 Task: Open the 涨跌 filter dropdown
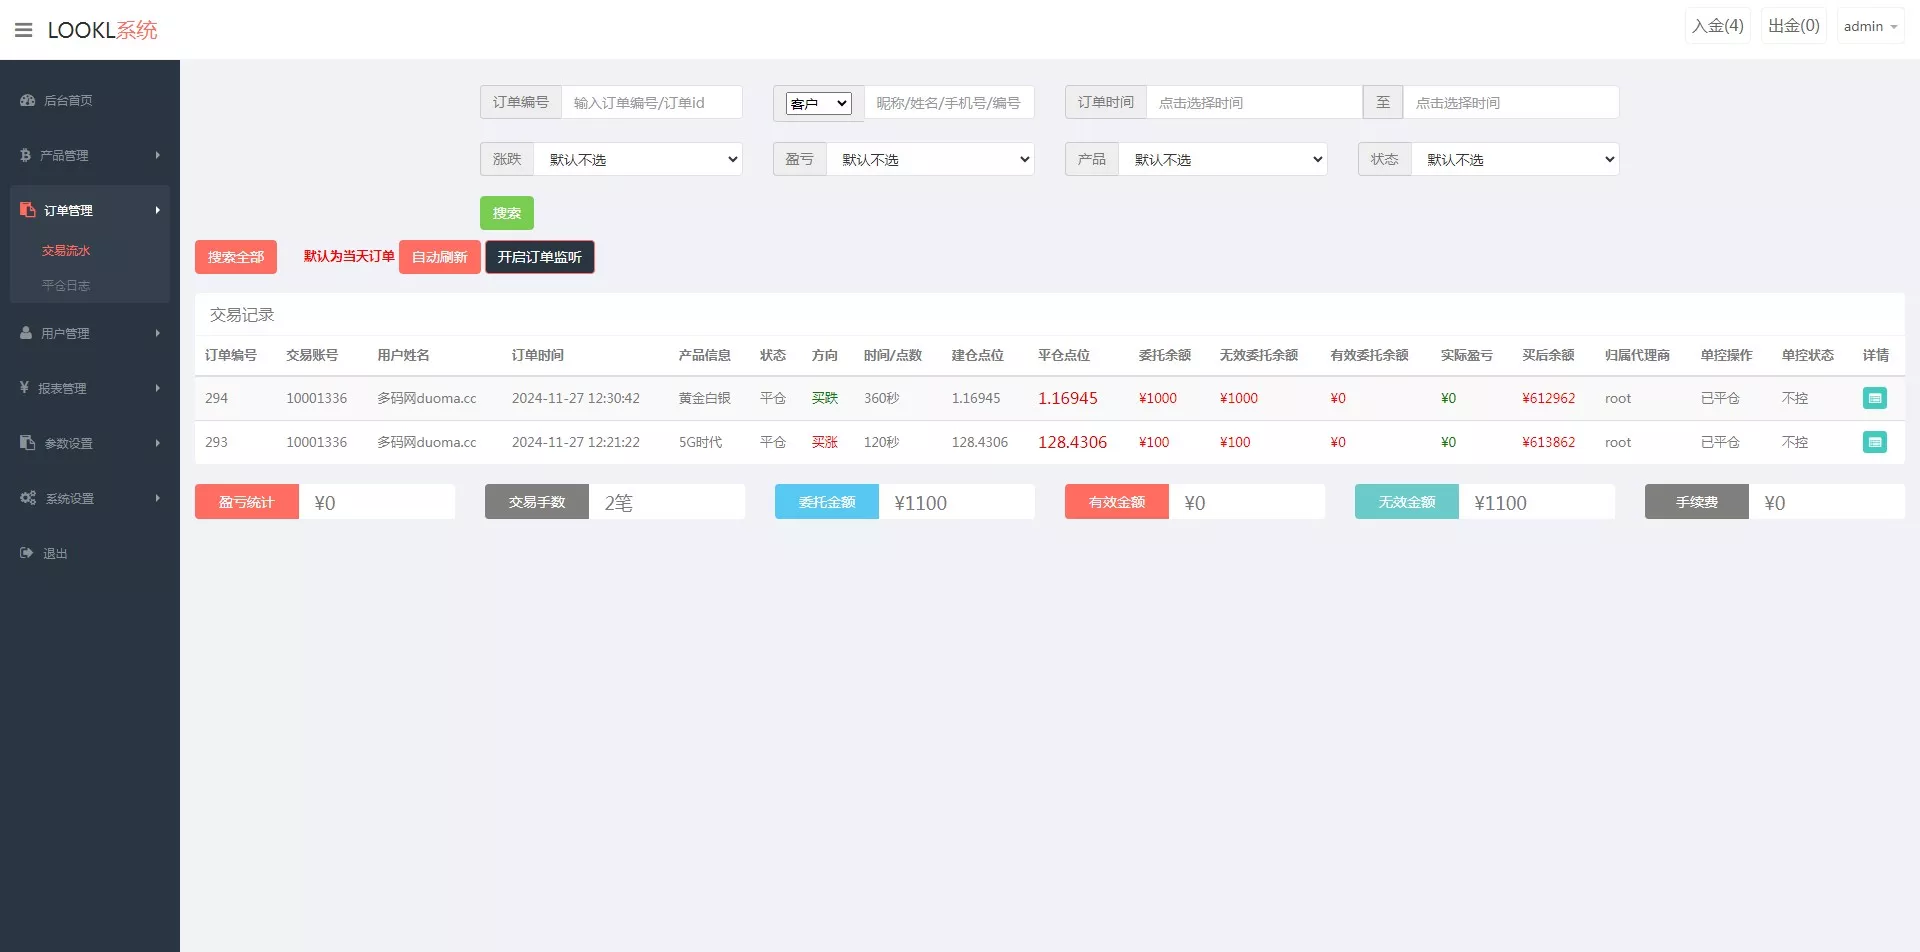(x=638, y=159)
